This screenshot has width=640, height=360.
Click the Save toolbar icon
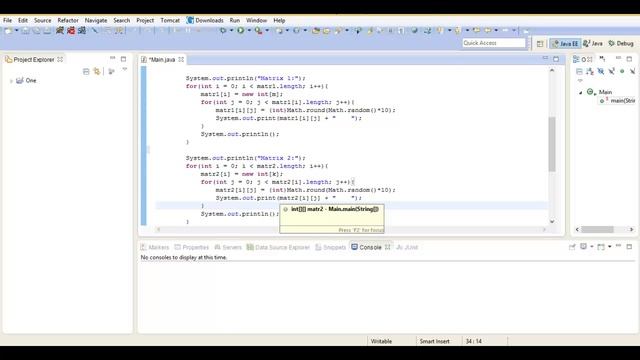[x=25, y=31]
